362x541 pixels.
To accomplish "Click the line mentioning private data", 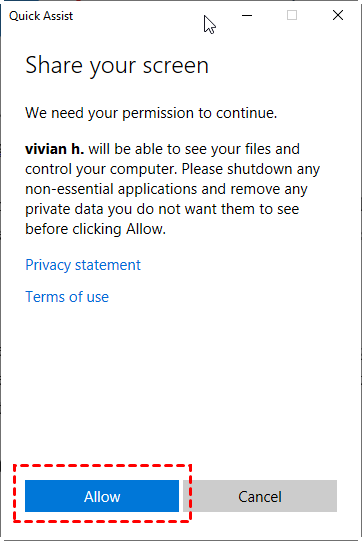I will pyautogui.click(x=162, y=209).
